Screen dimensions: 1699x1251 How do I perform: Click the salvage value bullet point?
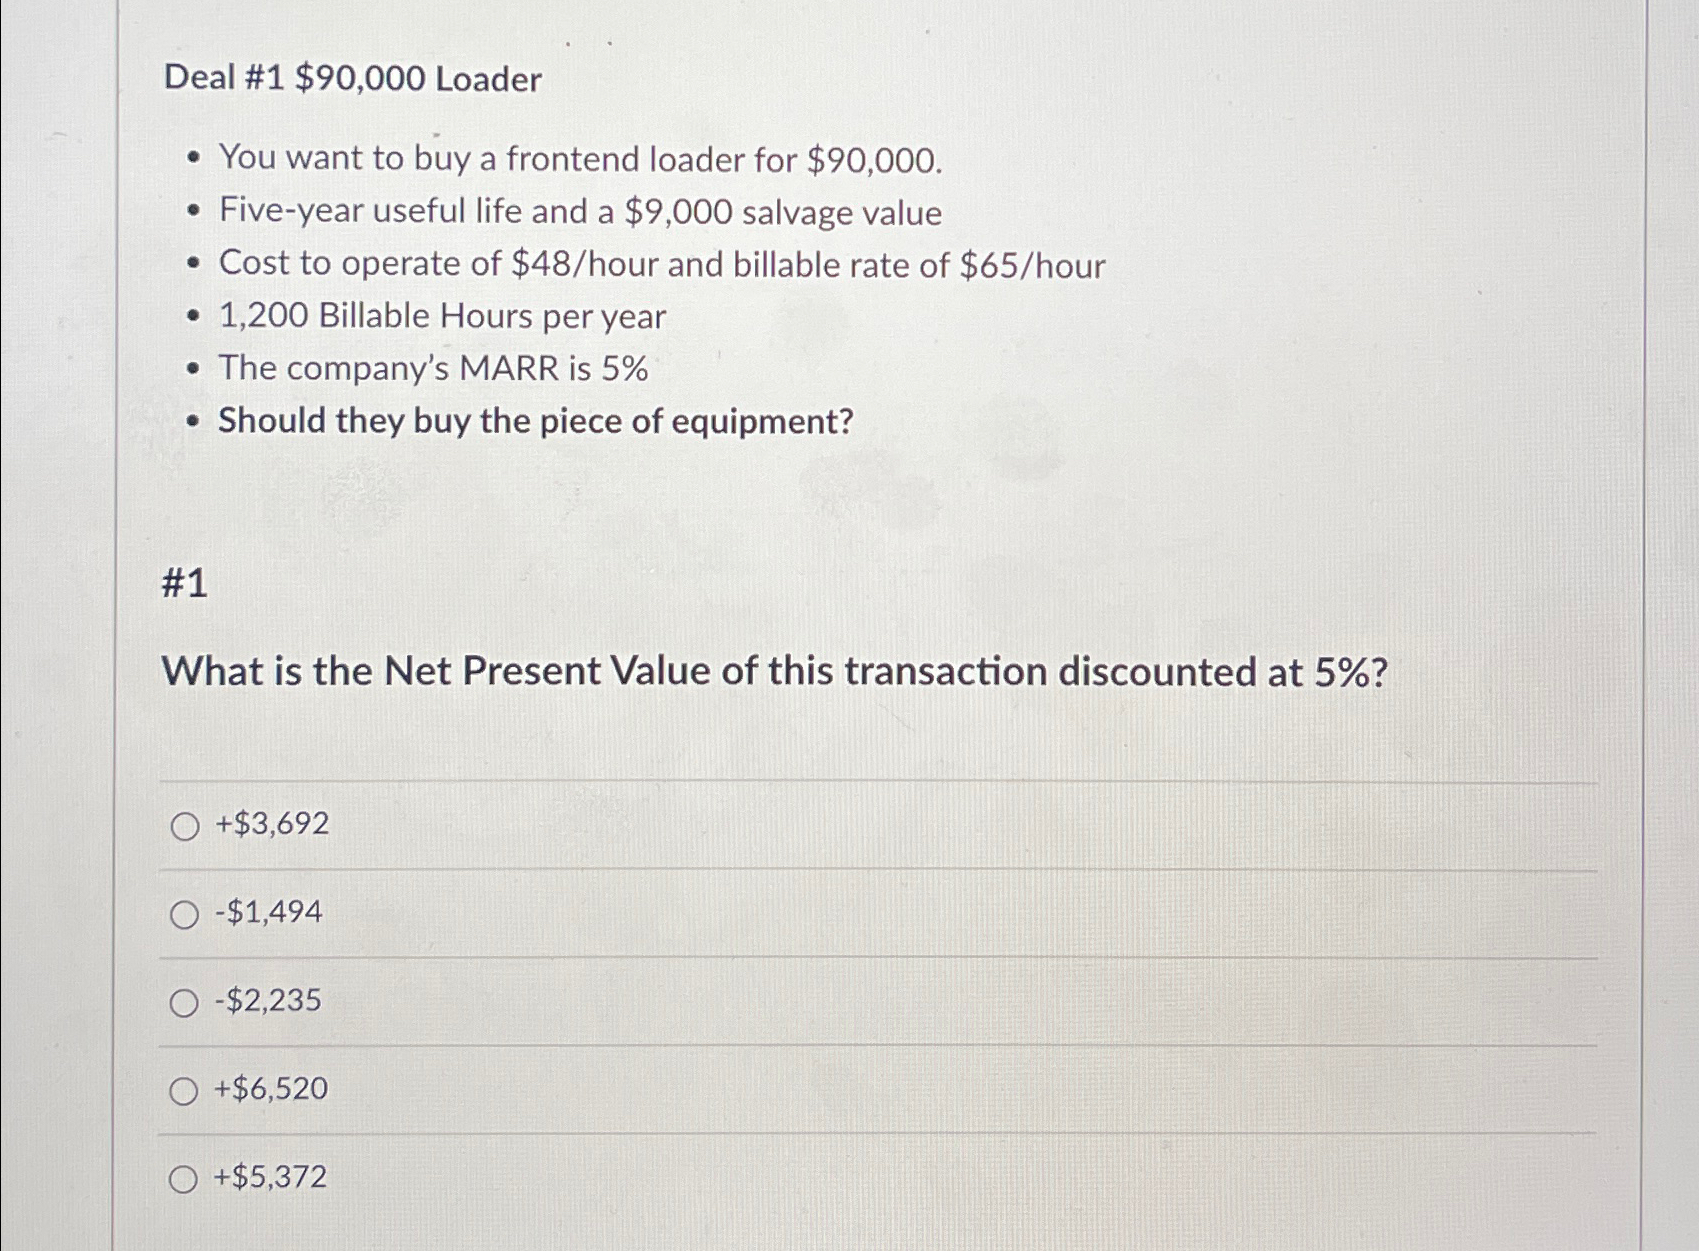tap(578, 210)
